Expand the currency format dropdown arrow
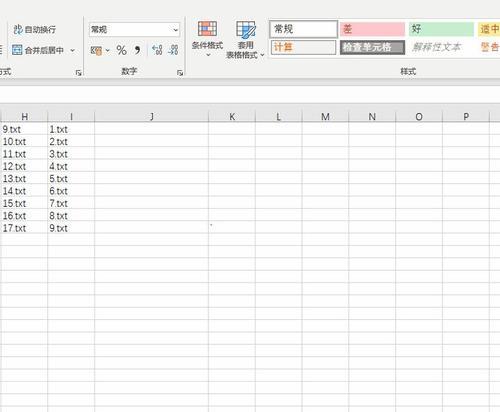Image resolution: width=500 pixels, height=412 pixels. coord(107,51)
